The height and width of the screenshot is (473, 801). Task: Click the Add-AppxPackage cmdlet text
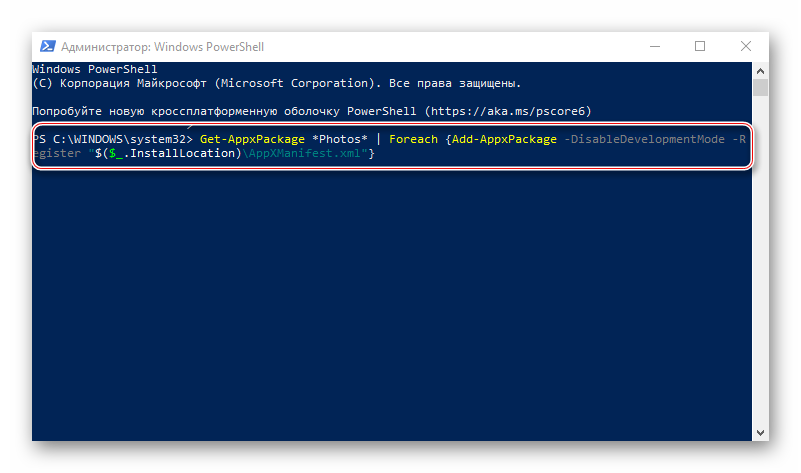(x=504, y=139)
